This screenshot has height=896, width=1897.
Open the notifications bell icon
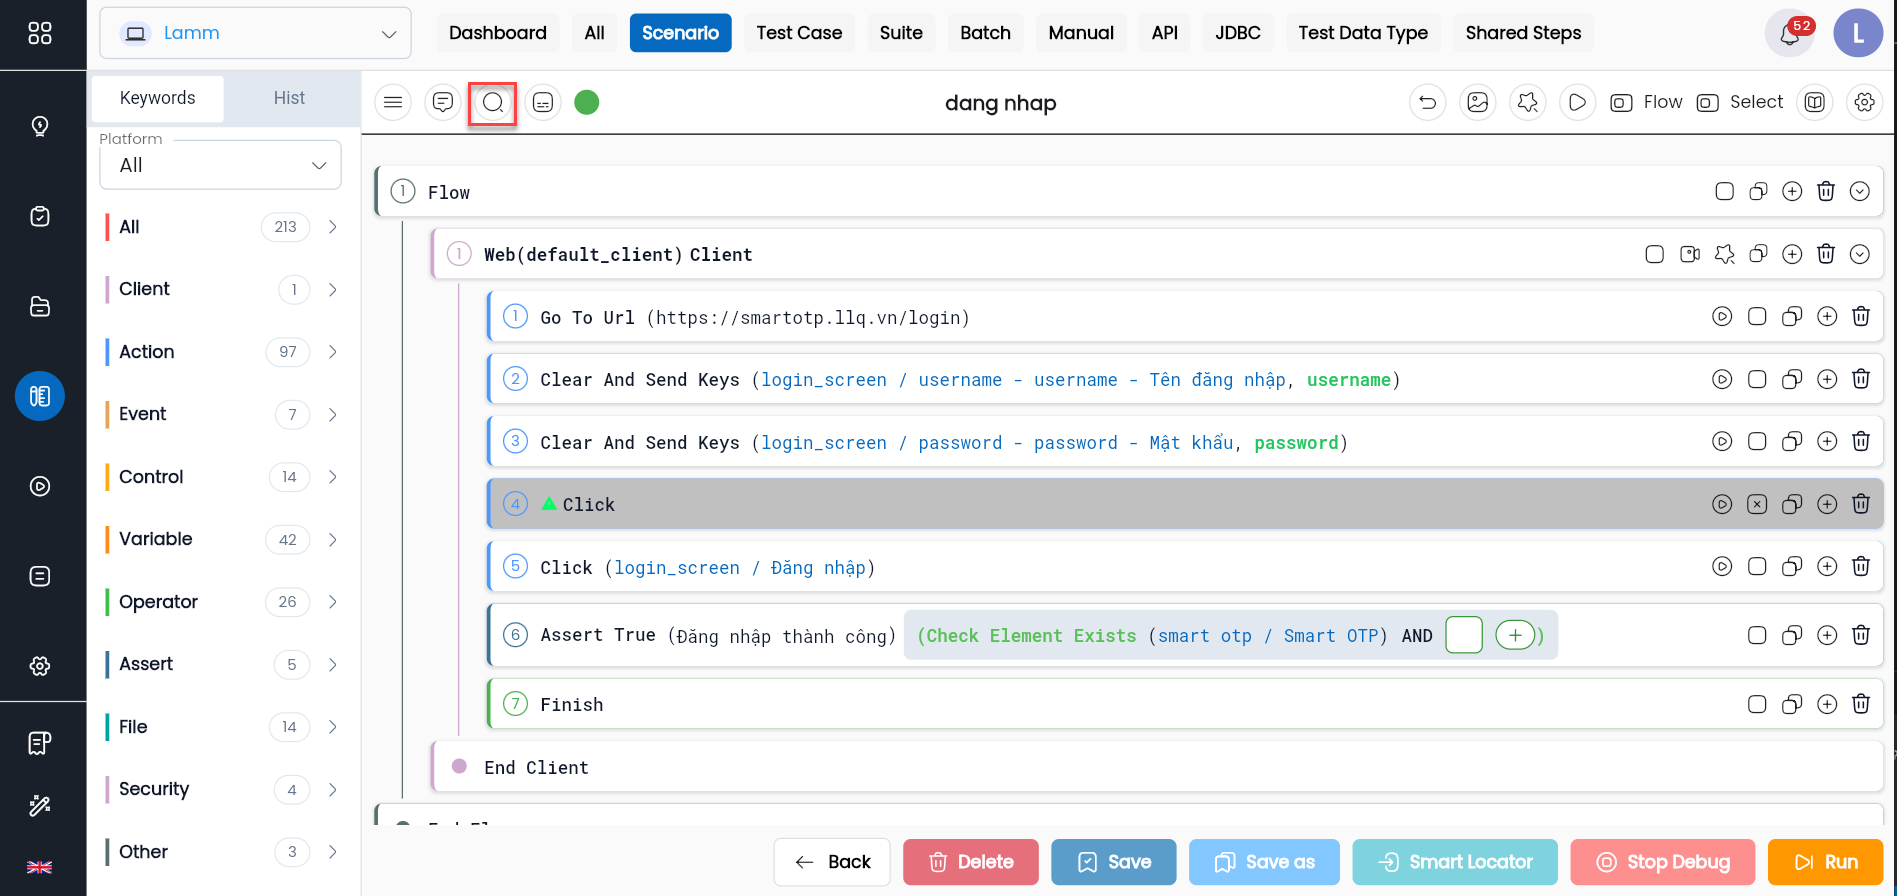(x=1790, y=34)
